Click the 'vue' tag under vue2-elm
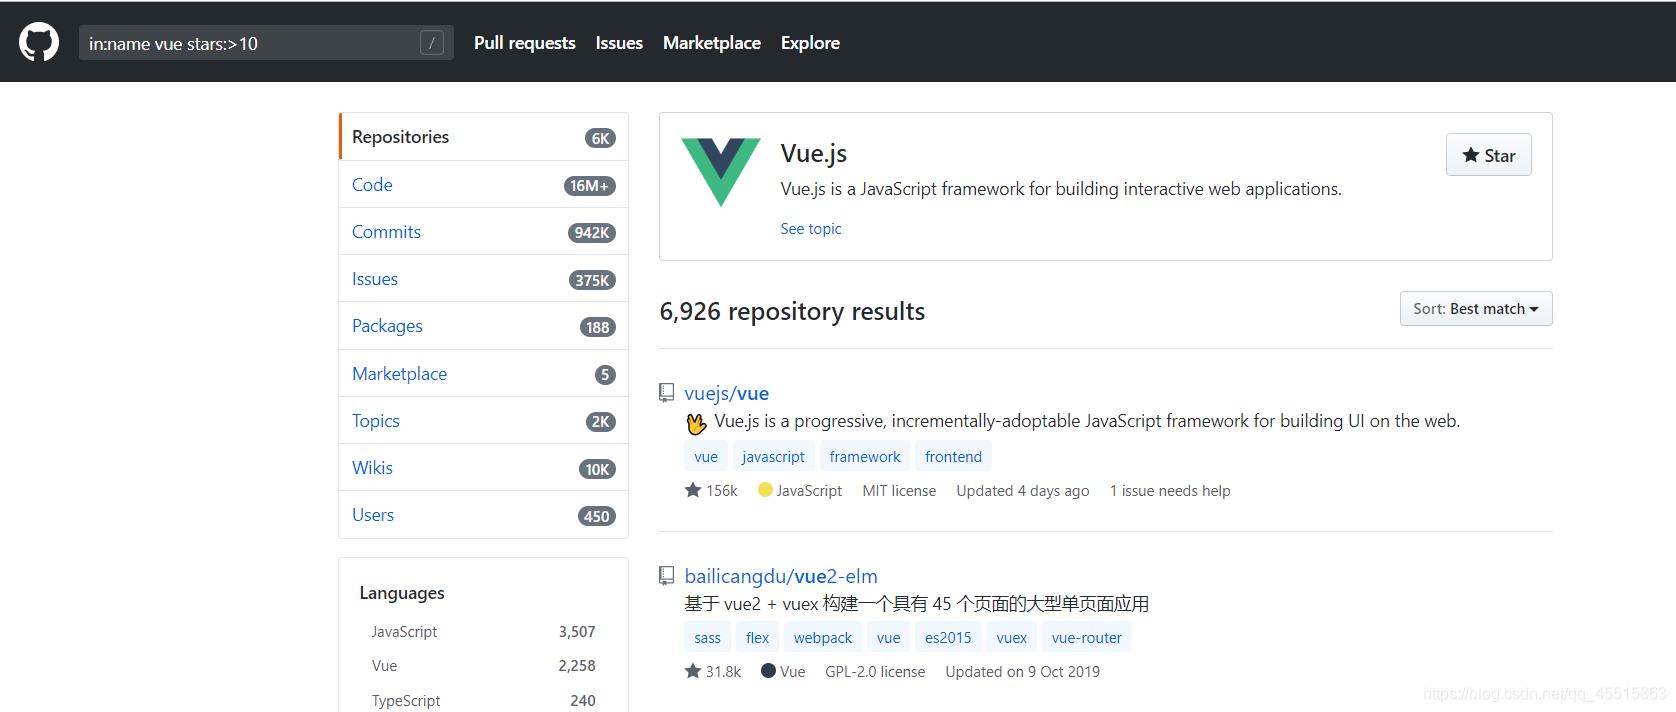This screenshot has height=712, width=1676. click(889, 638)
